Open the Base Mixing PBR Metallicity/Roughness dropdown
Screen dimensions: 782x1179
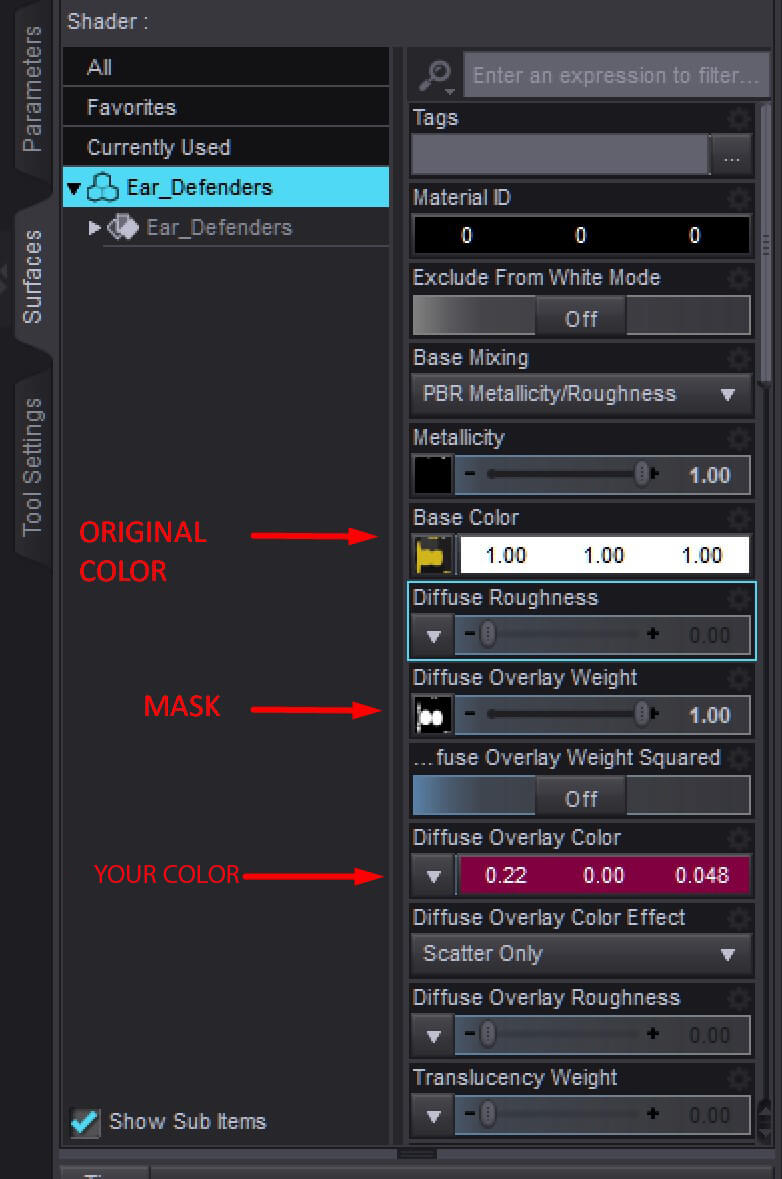coord(581,395)
